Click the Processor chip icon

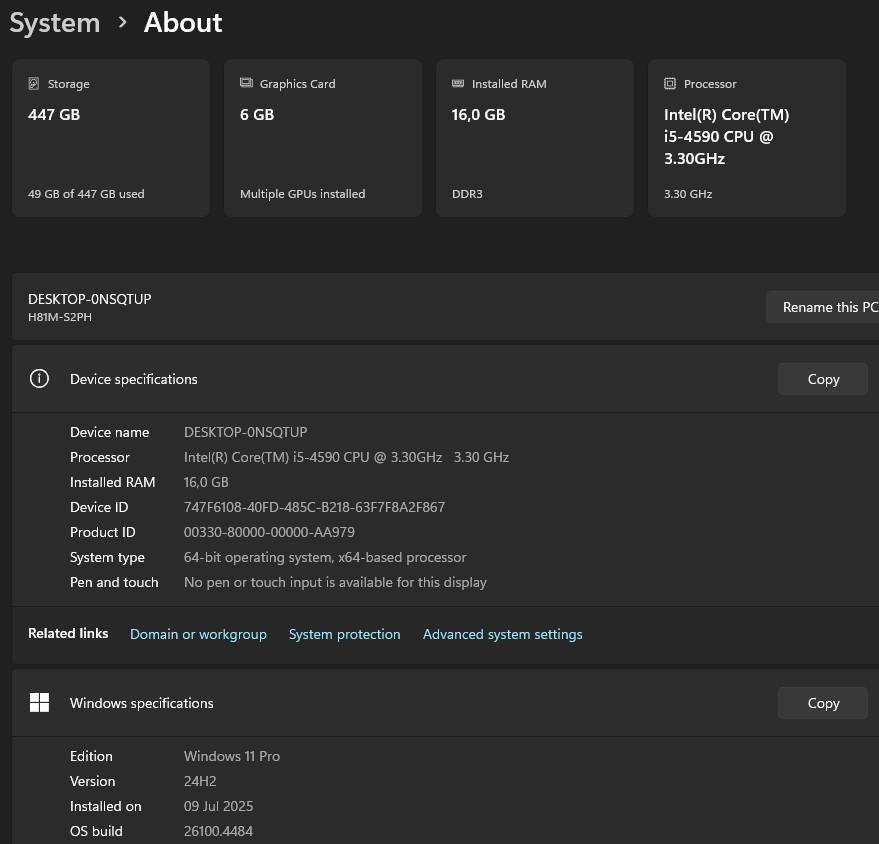pos(670,84)
